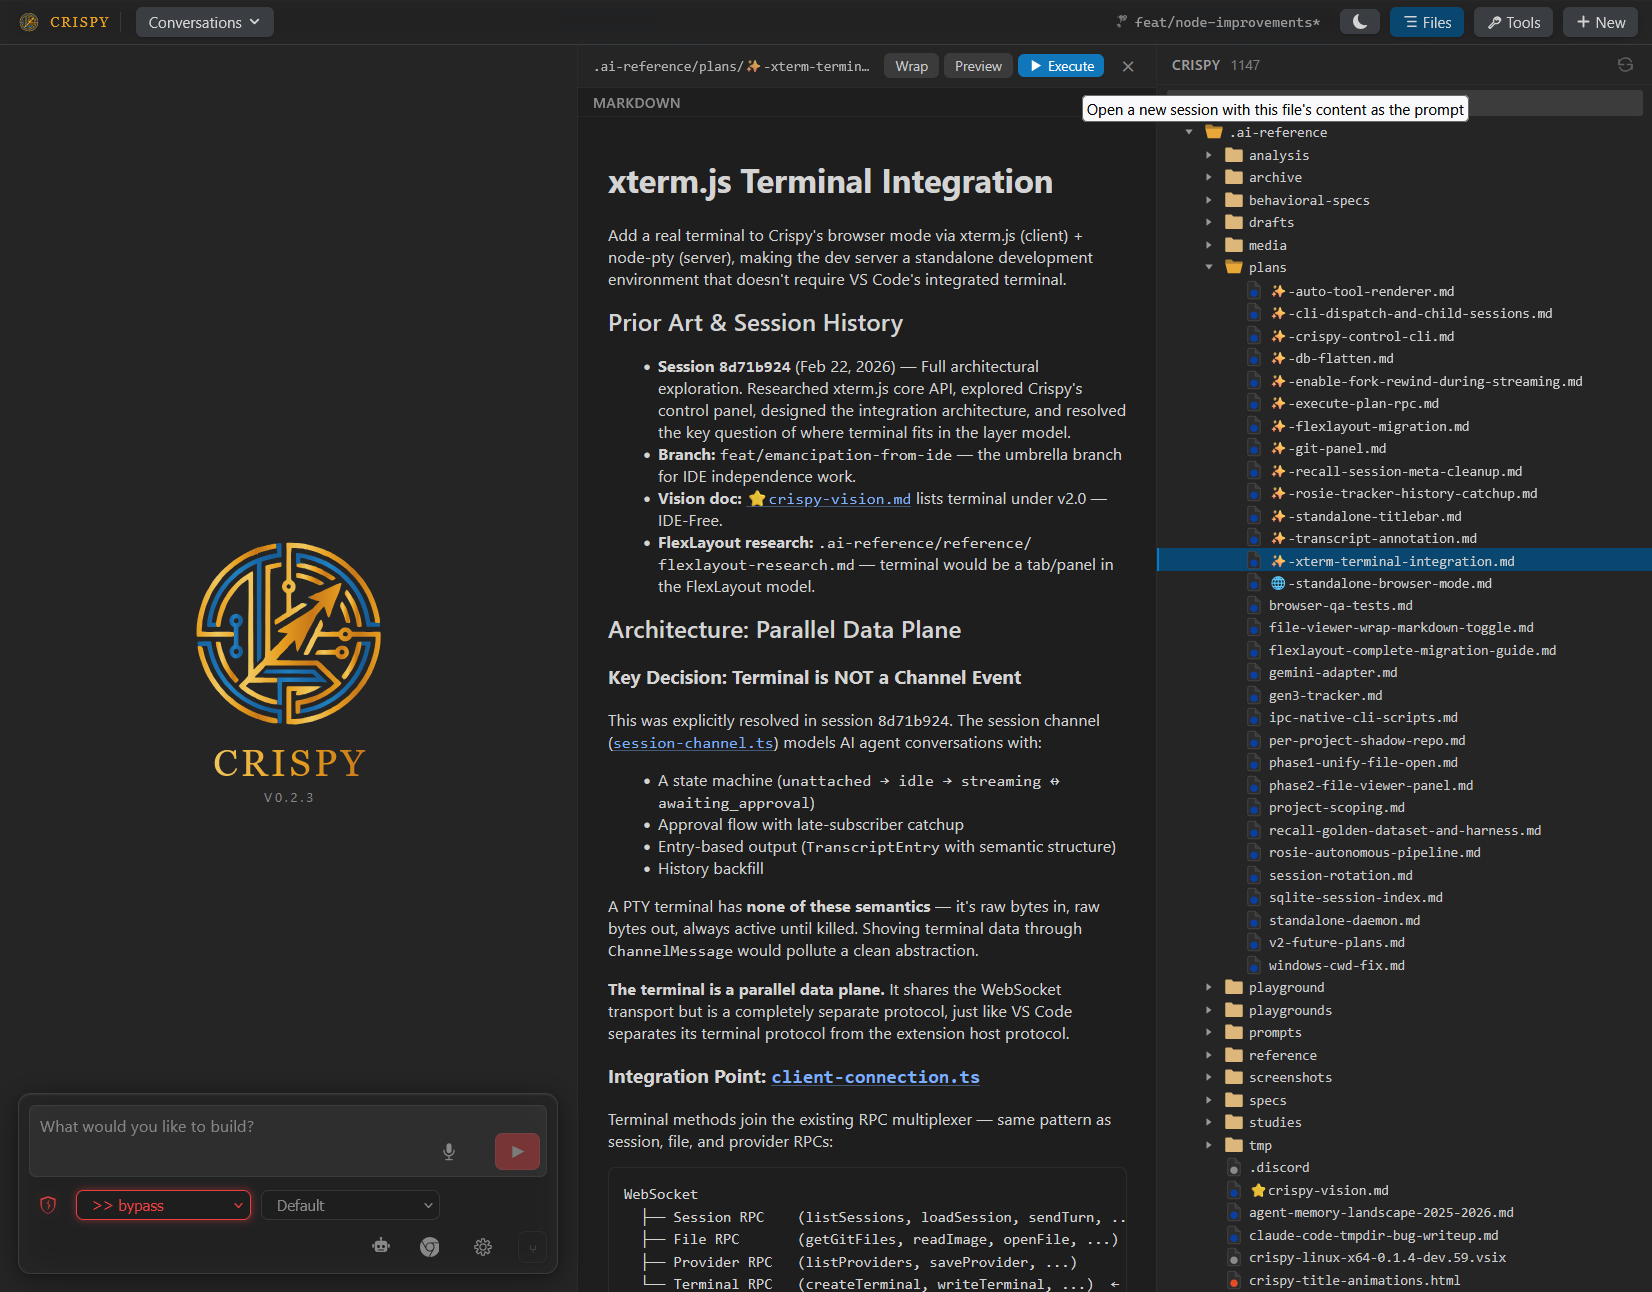Image resolution: width=1652 pixels, height=1292 pixels.
Task: Enable Wrap in the file viewer
Action: pyautogui.click(x=910, y=65)
